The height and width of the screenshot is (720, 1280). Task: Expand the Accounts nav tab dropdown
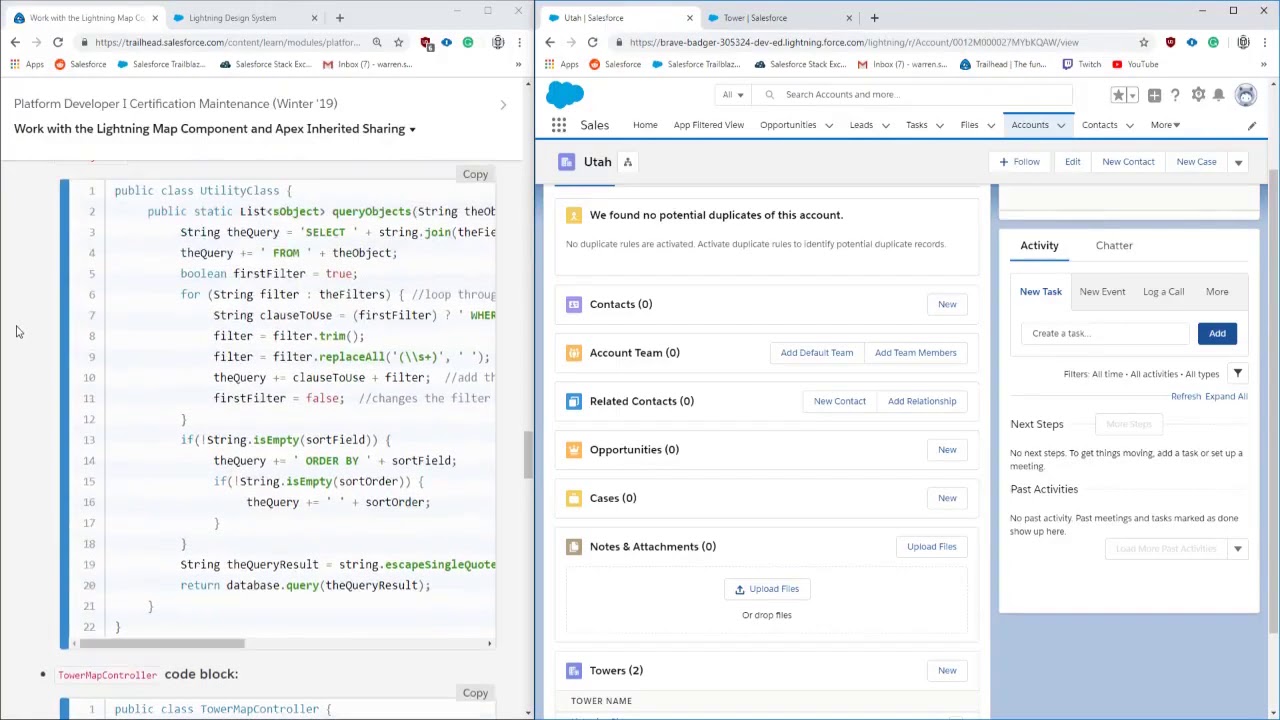click(x=1061, y=126)
